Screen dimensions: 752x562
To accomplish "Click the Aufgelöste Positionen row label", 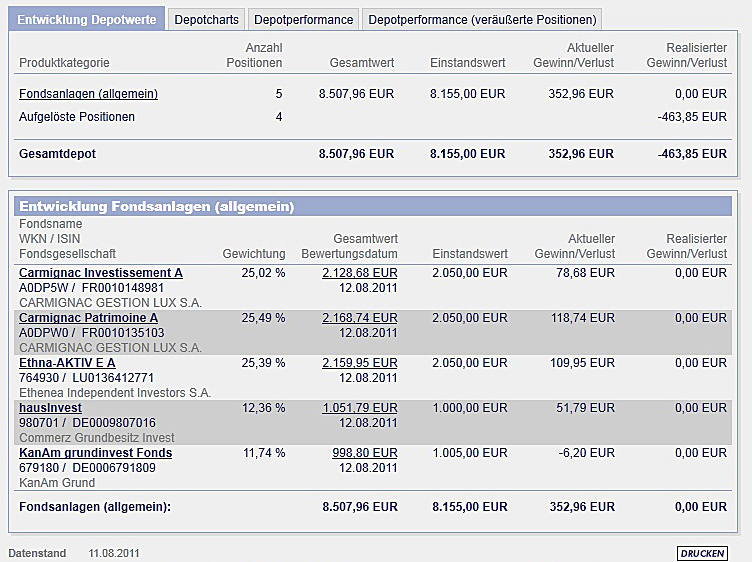I will (x=77, y=117).
